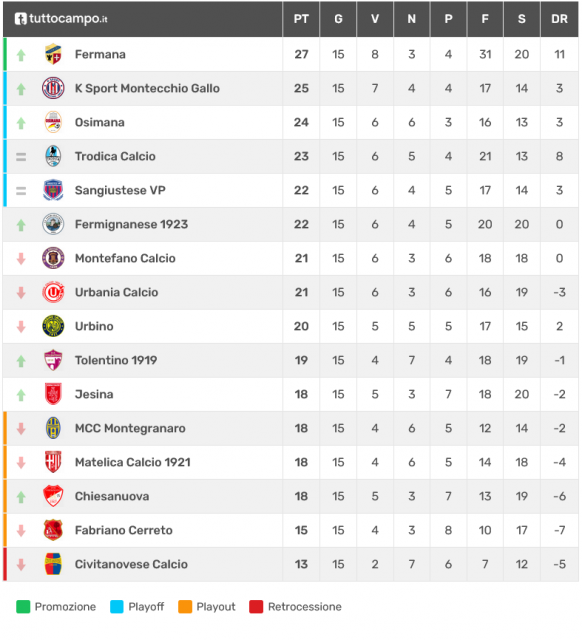The width and height of the screenshot is (582, 640).
Task: Select the Urbino yellow-blue badge
Action: tap(53, 326)
